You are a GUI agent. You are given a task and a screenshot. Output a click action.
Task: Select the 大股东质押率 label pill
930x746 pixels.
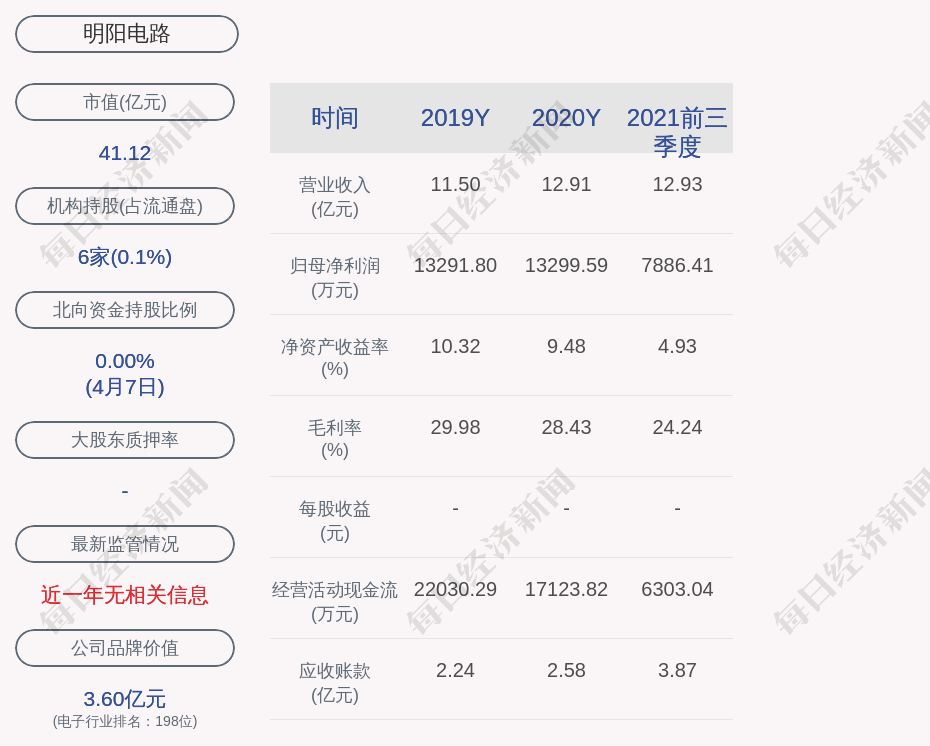click(125, 439)
